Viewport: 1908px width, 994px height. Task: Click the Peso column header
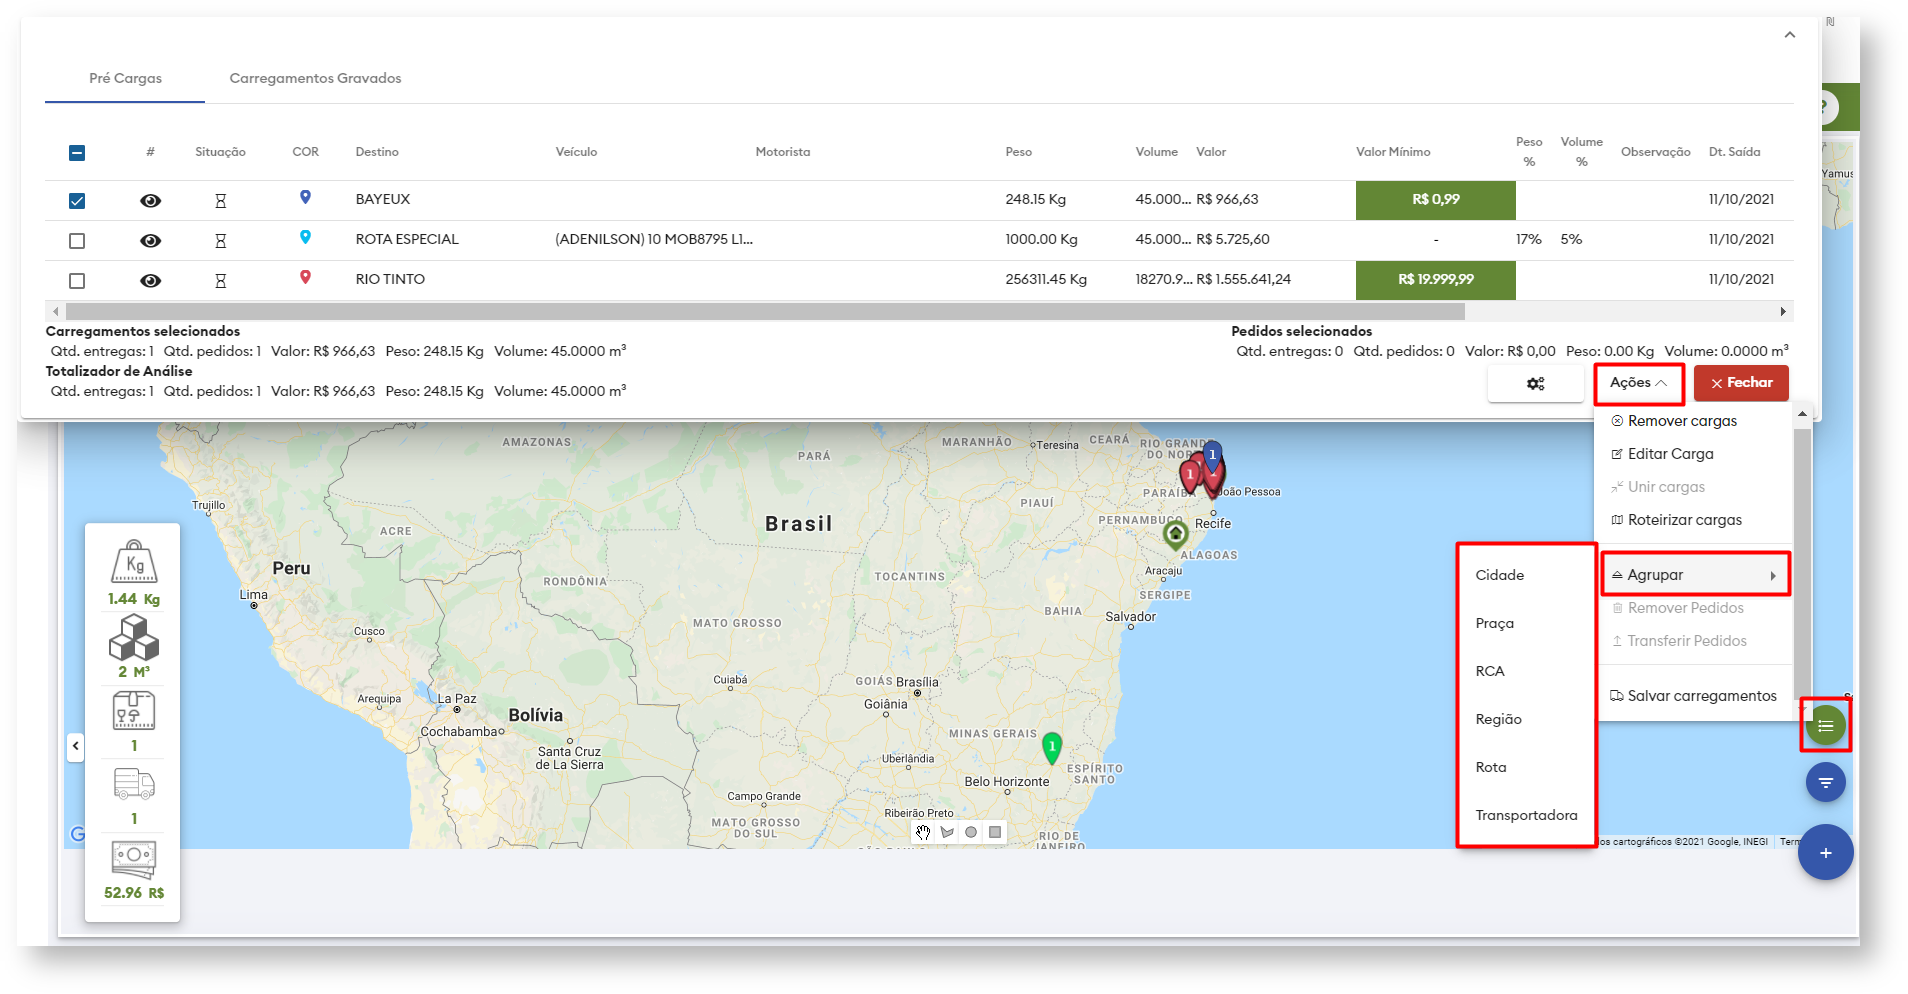click(x=1019, y=152)
